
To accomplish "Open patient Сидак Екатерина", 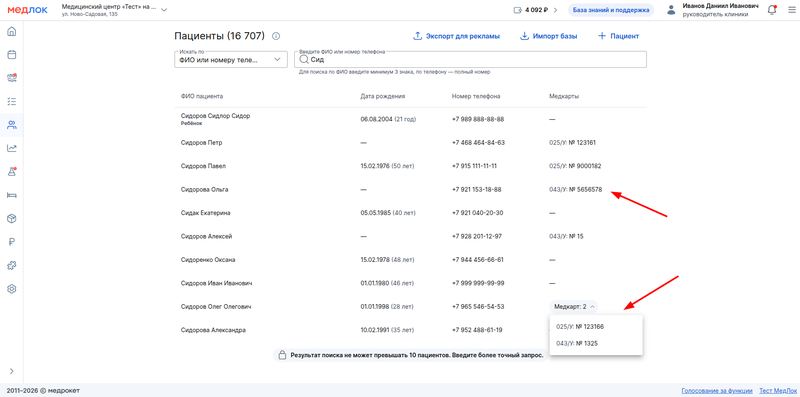I will (x=205, y=213).
